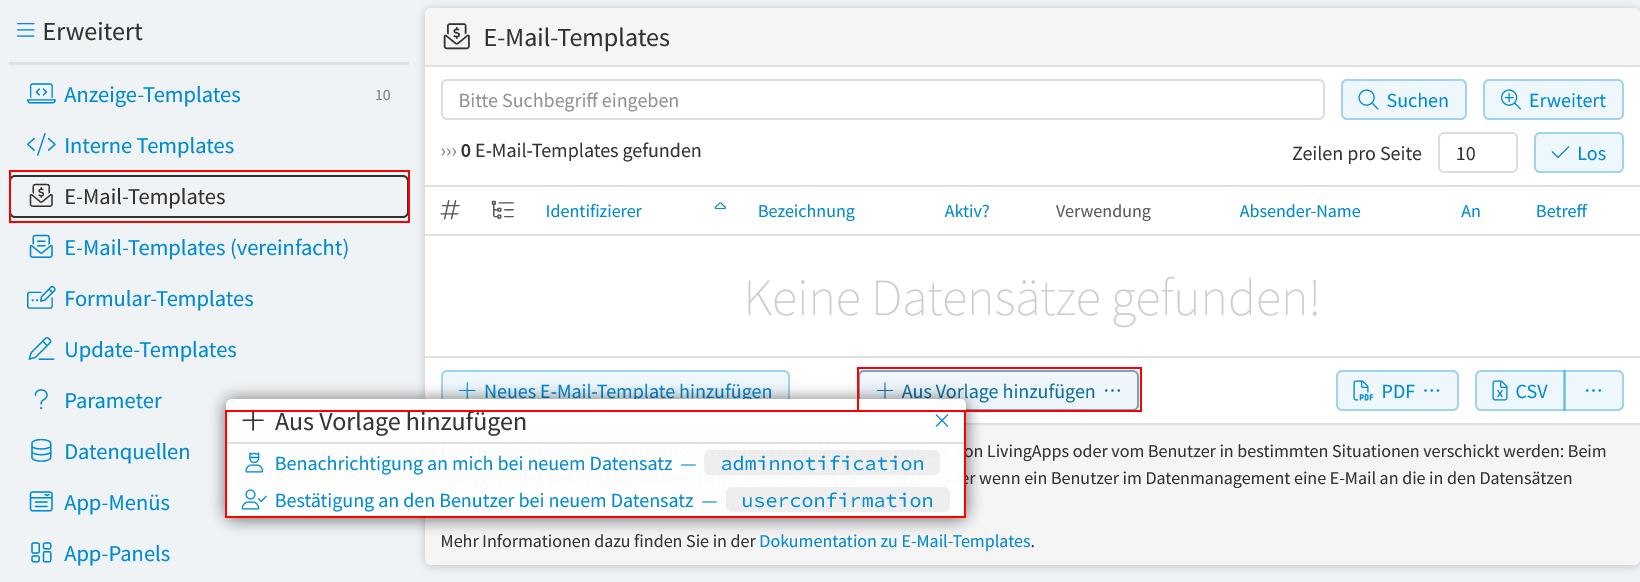The height and width of the screenshot is (582, 1640).
Task: Sort by Identifizierer column
Action: pyautogui.click(x=593, y=211)
